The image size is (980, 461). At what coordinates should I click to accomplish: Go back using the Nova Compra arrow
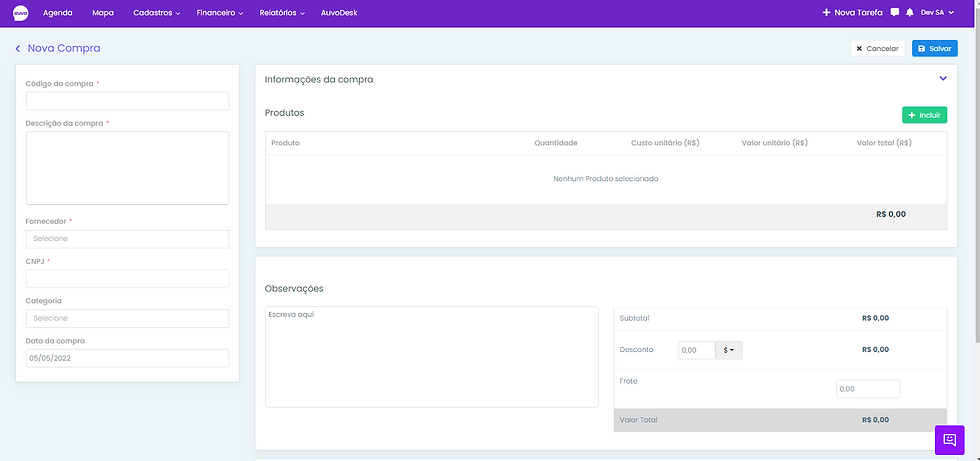18,49
